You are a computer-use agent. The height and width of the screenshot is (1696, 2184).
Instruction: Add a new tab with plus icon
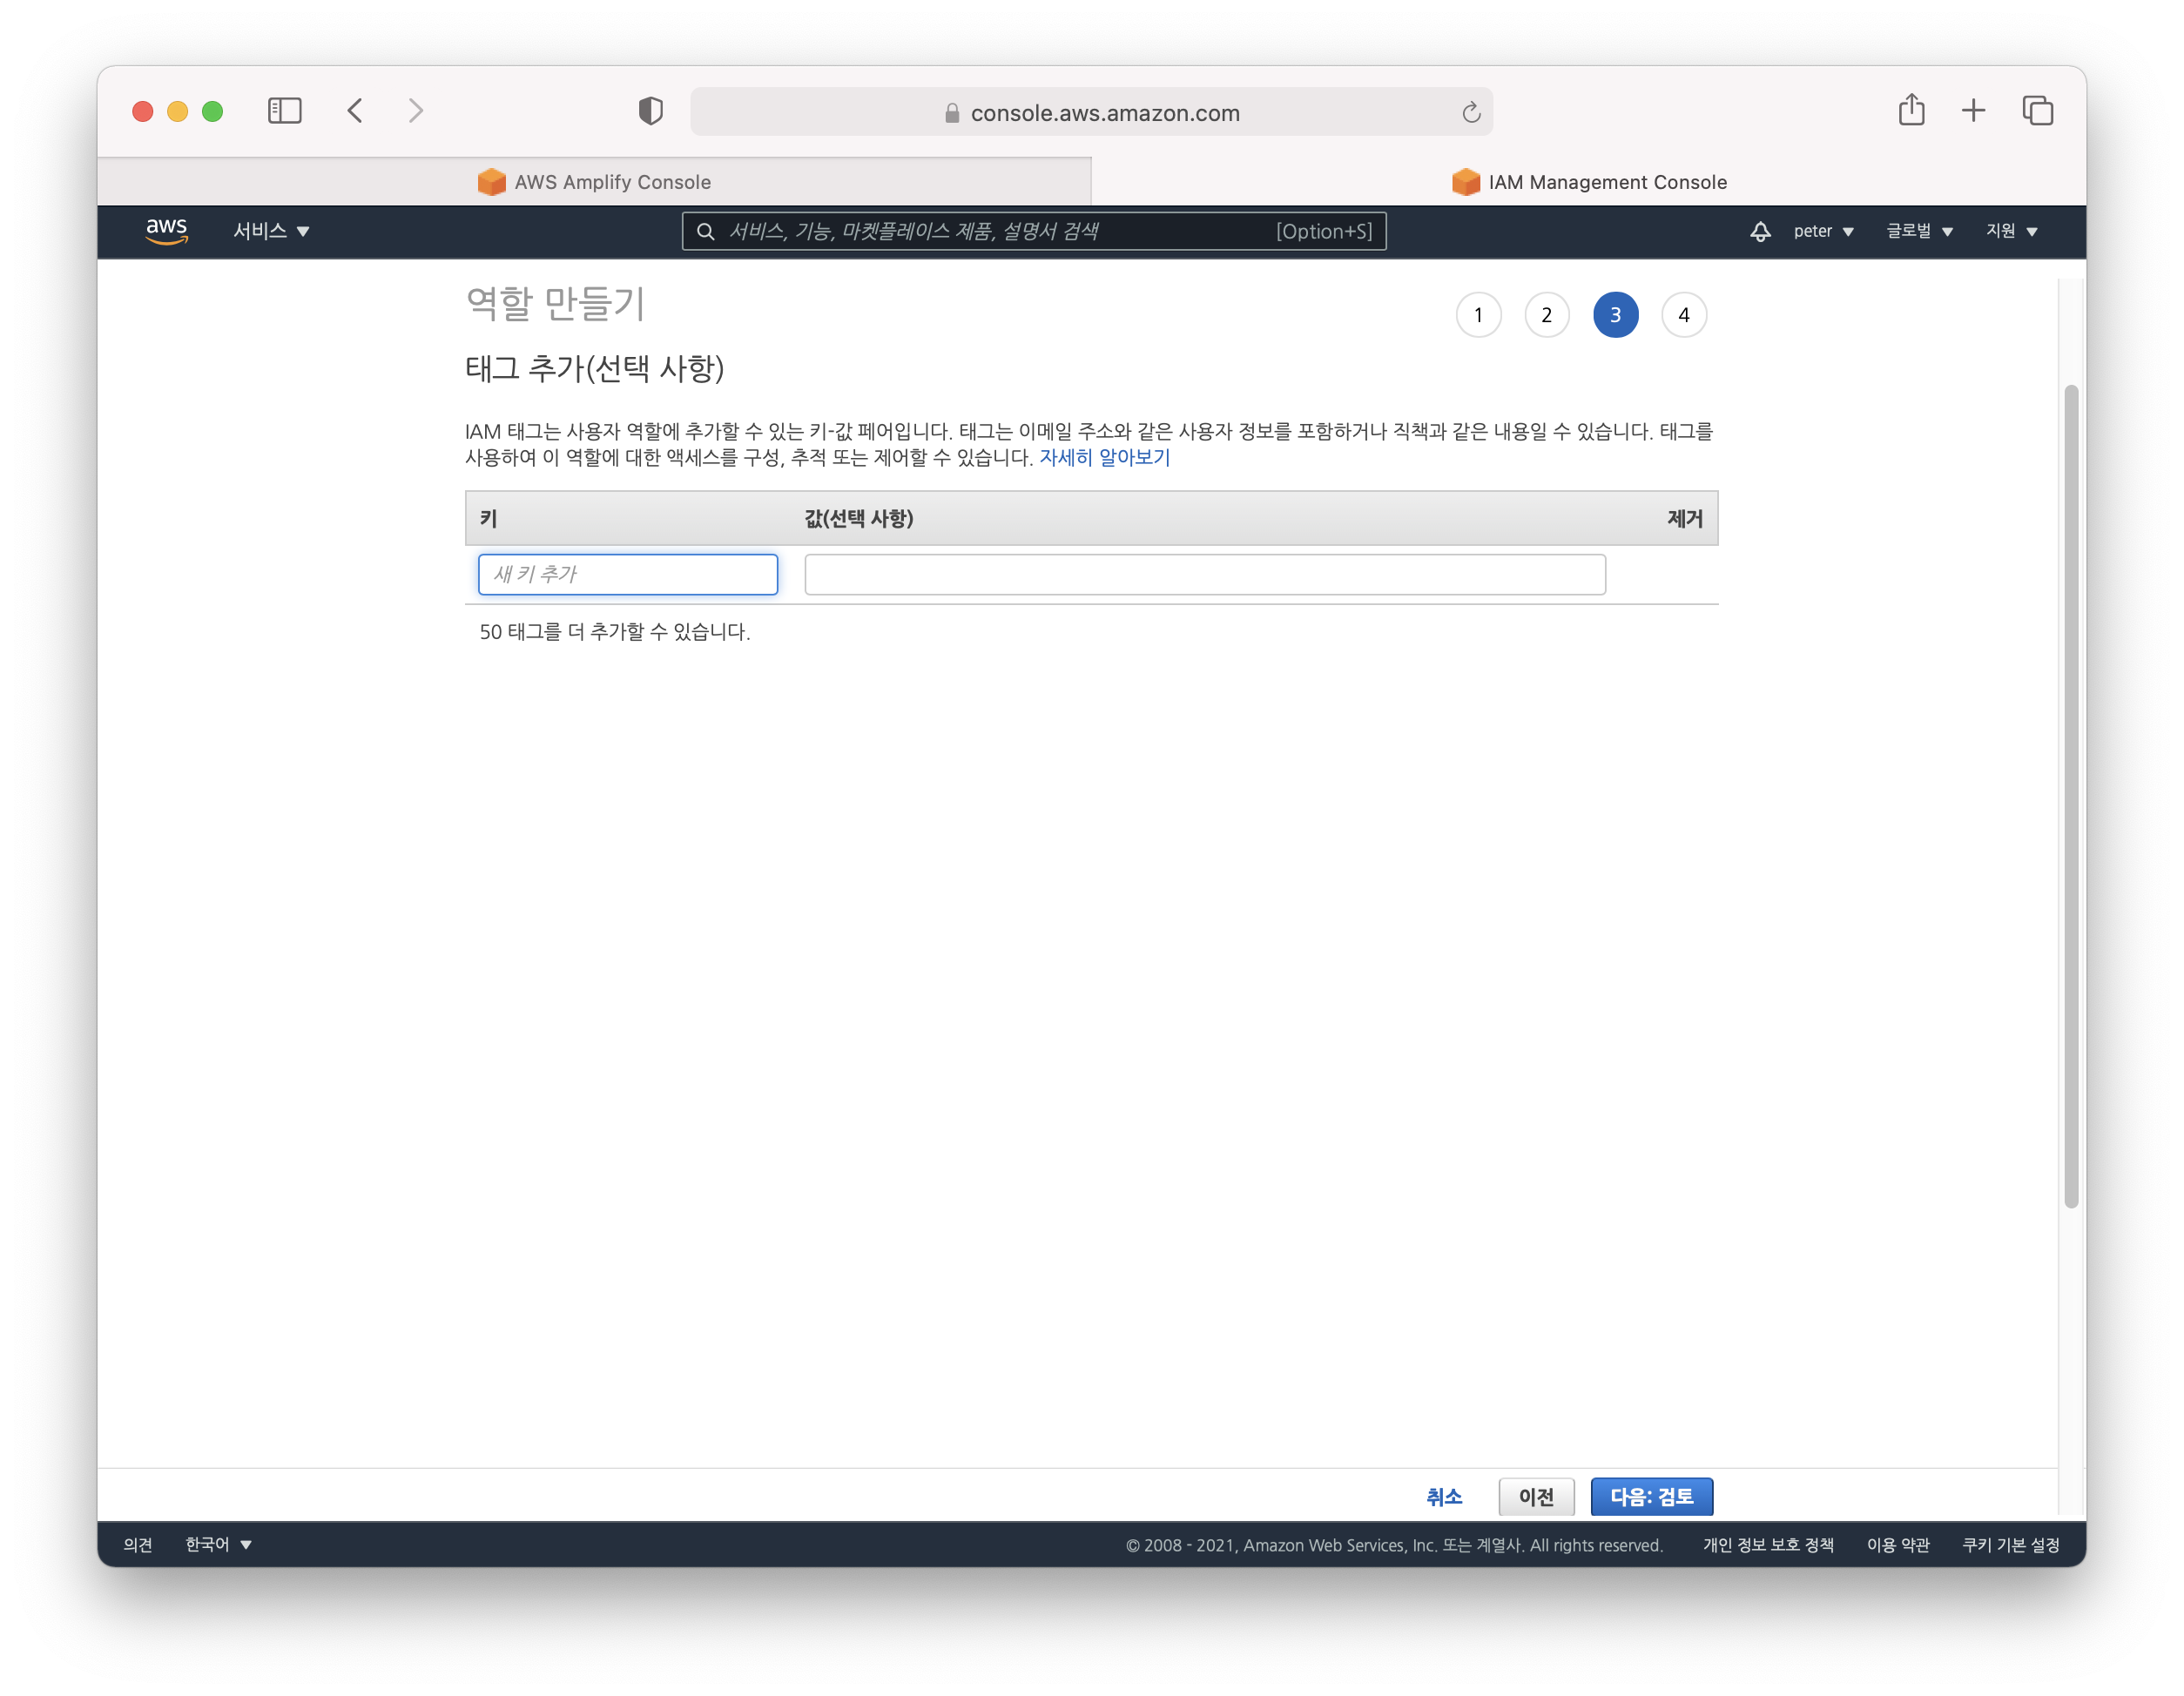1973,110
